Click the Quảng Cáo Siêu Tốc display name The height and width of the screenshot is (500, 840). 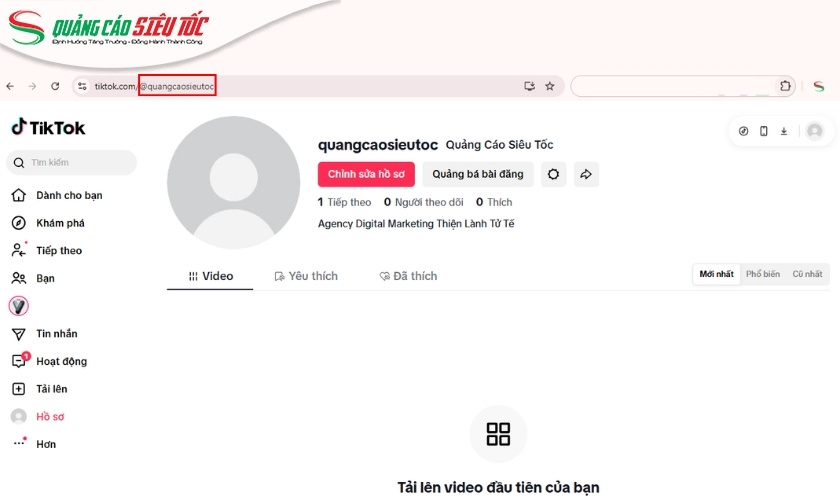click(499, 145)
